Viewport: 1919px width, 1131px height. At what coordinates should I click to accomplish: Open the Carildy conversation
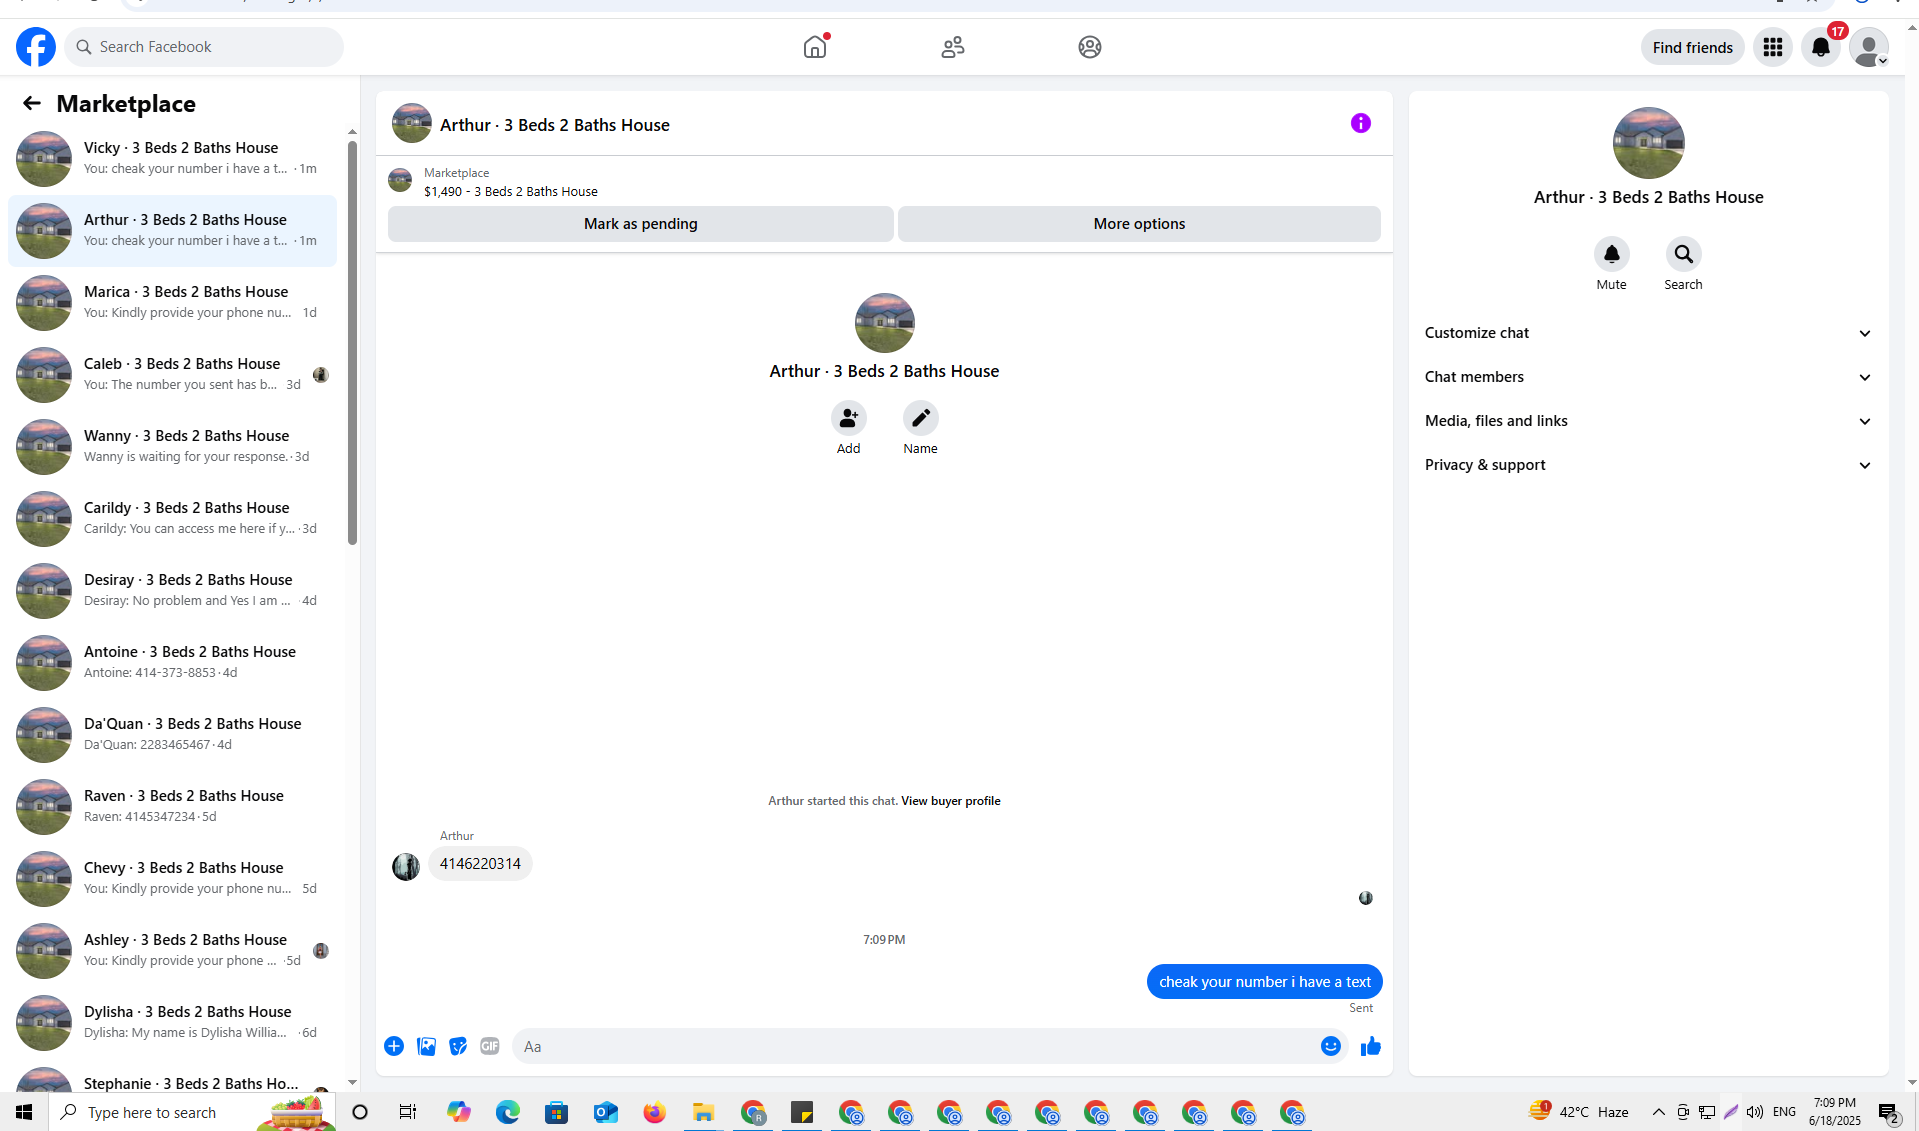click(x=172, y=519)
